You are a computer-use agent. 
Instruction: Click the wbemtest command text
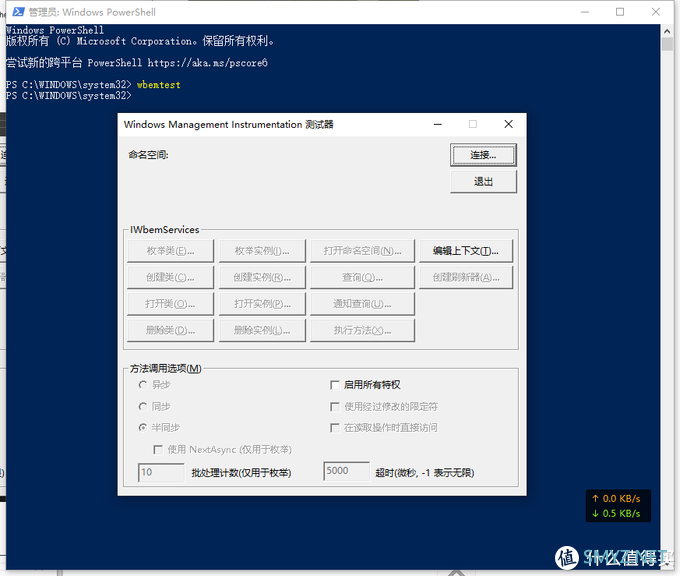pos(158,85)
